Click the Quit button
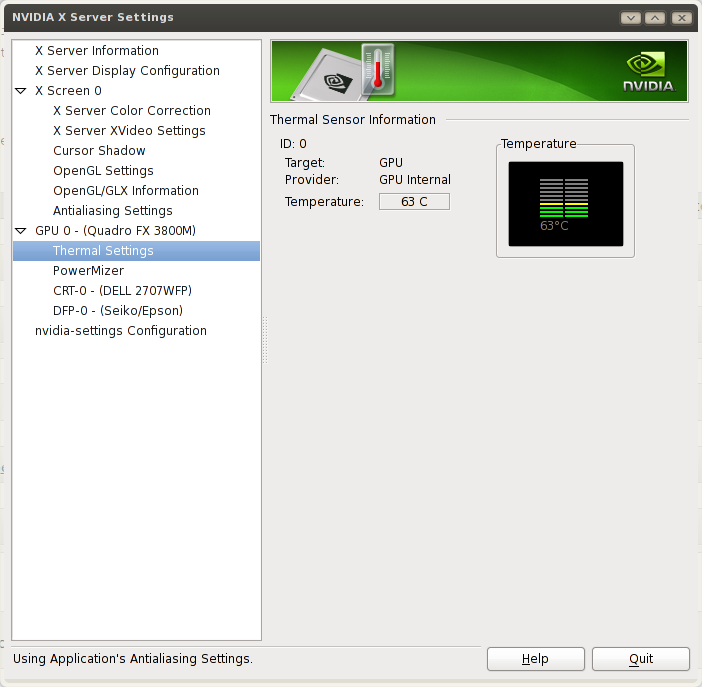702x687 pixels. tap(641, 659)
